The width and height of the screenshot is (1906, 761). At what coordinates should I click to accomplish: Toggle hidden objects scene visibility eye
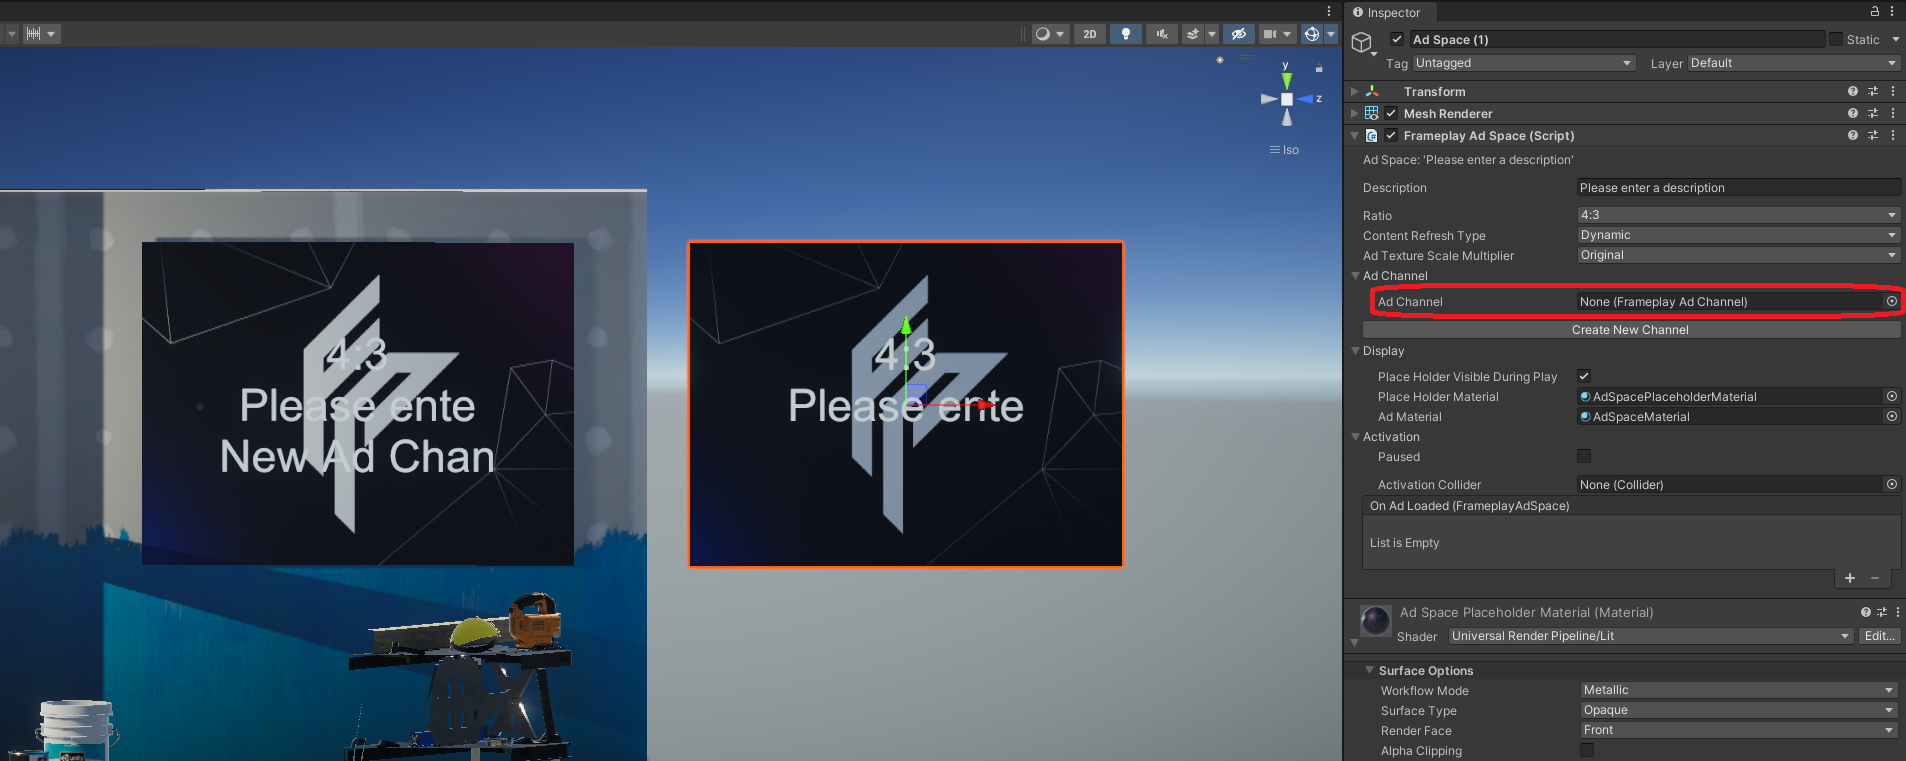click(x=1239, y=34)
